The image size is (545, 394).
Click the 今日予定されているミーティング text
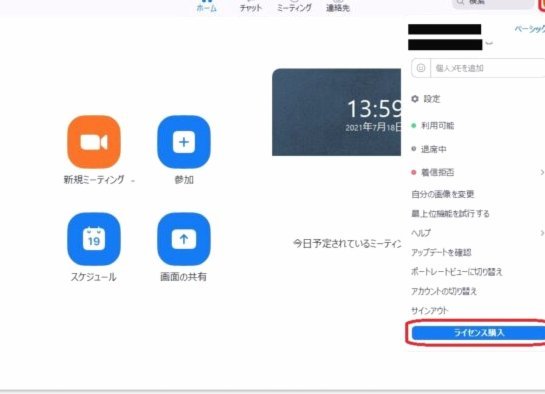coord(347,244)
